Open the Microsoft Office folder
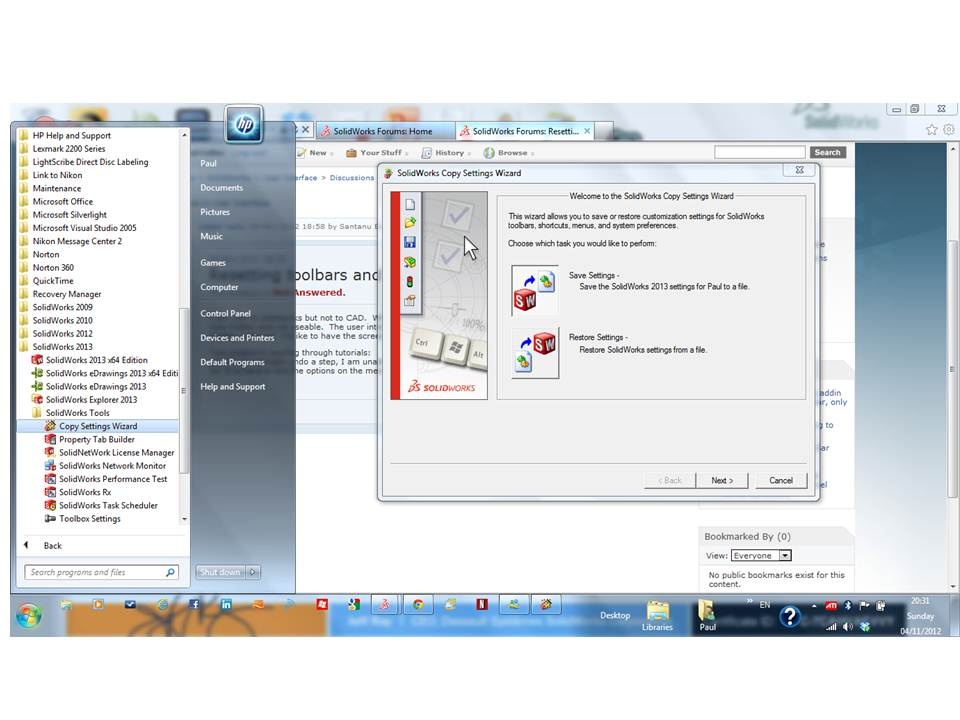Viewport: 960px width, 720px height. (56, 201)
